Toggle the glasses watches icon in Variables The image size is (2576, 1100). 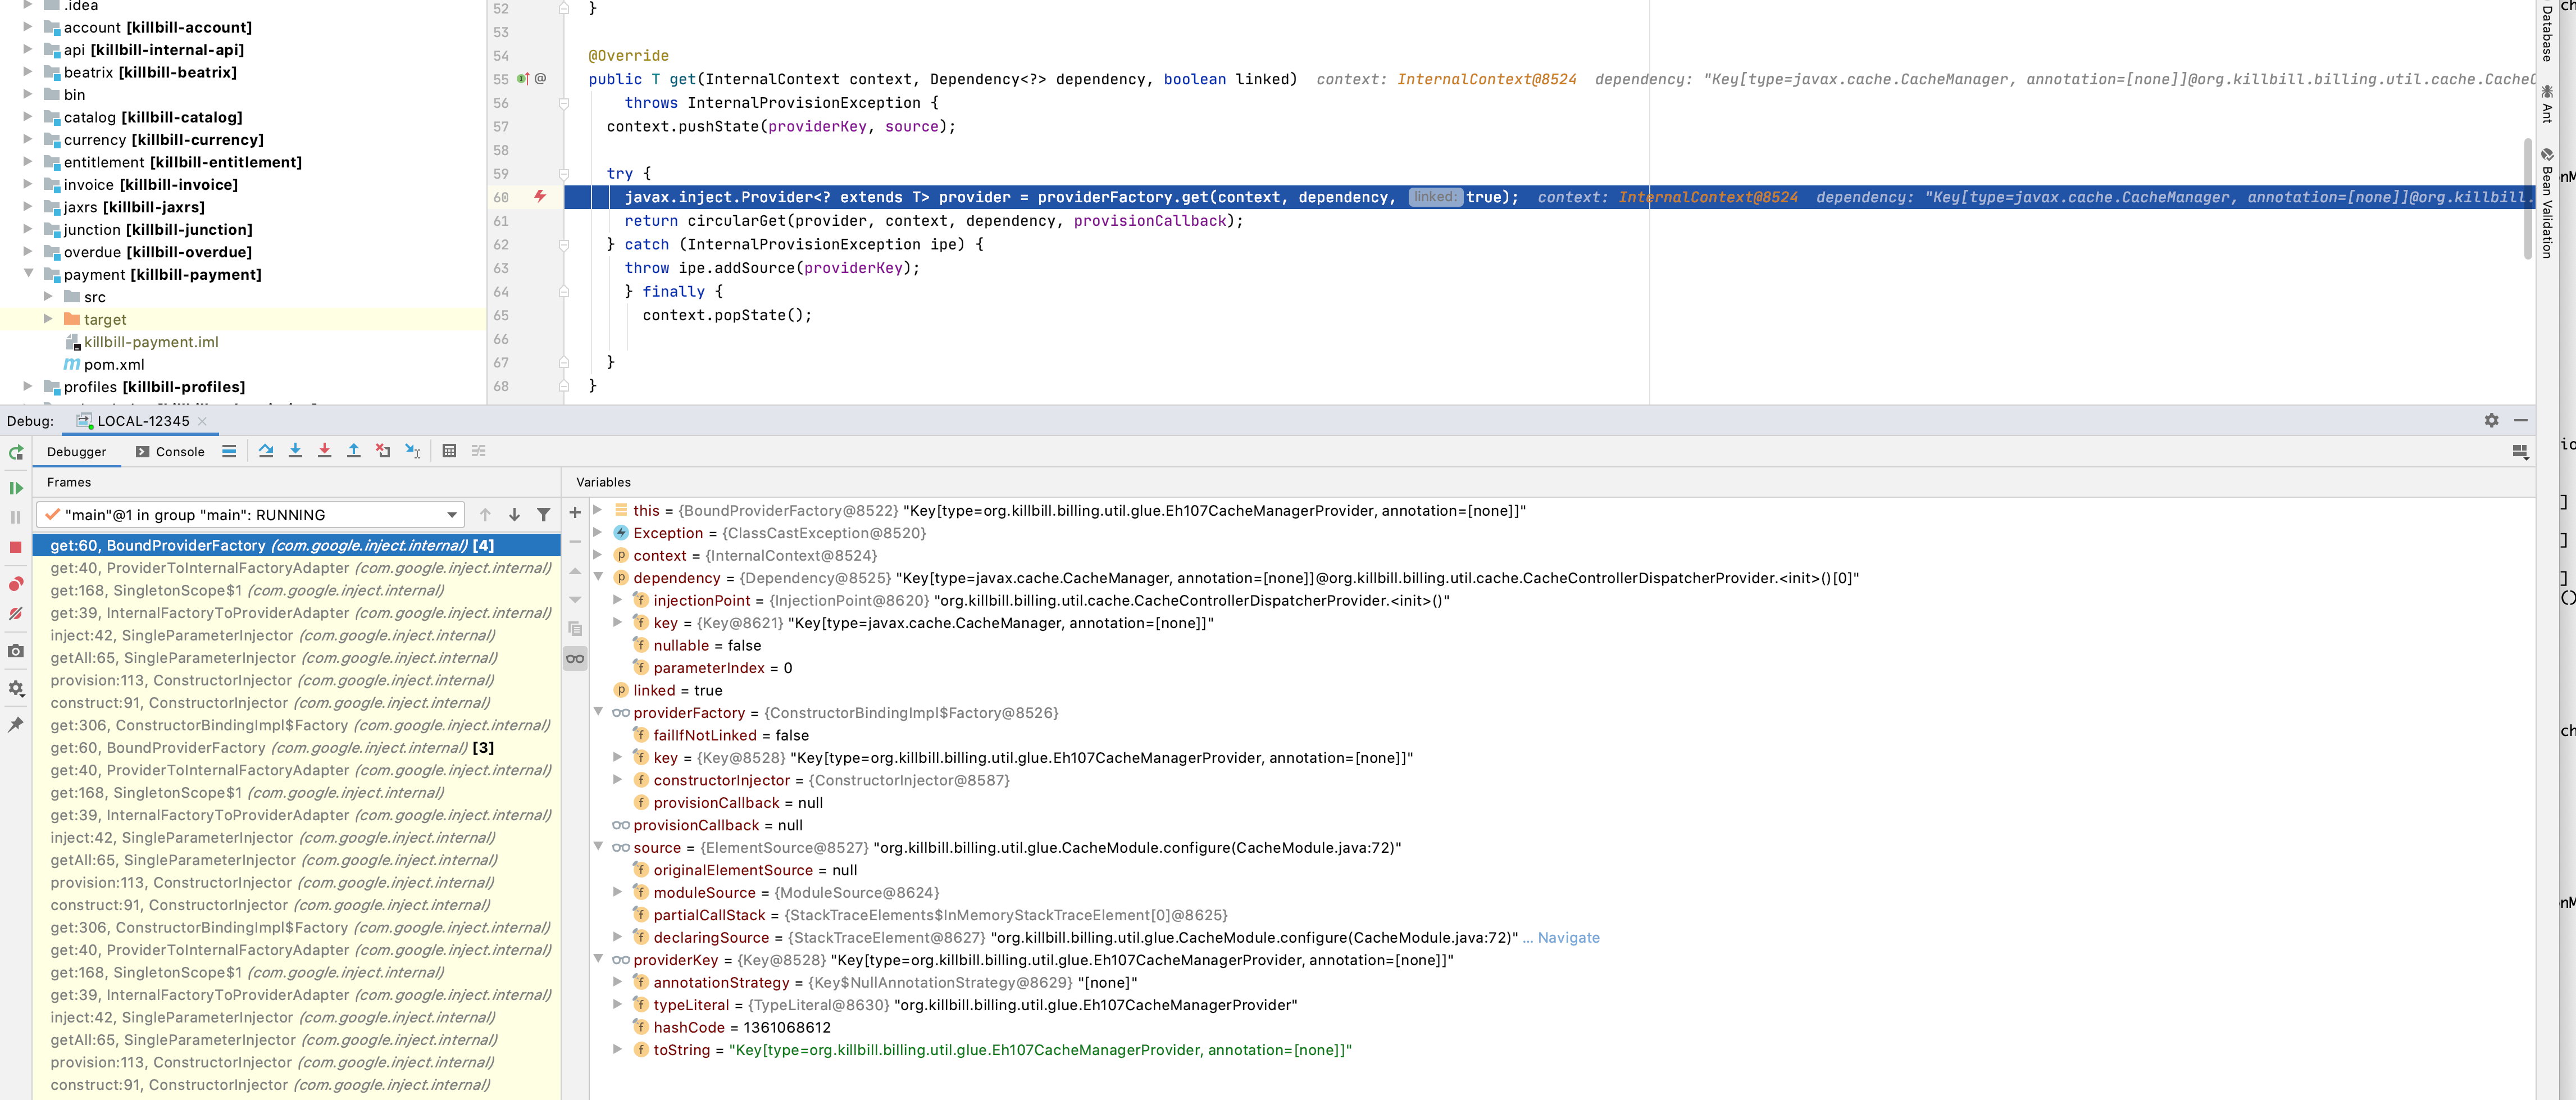(x=575, y=658)
